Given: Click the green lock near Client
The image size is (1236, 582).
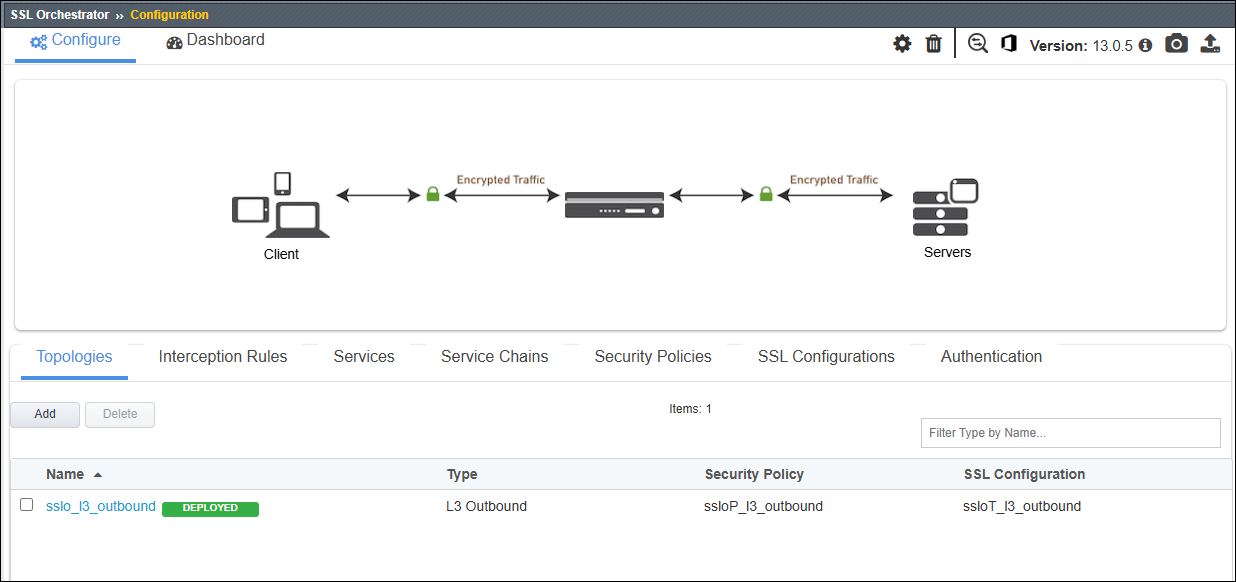Looking at the screenshot, I should click(433, 194).
